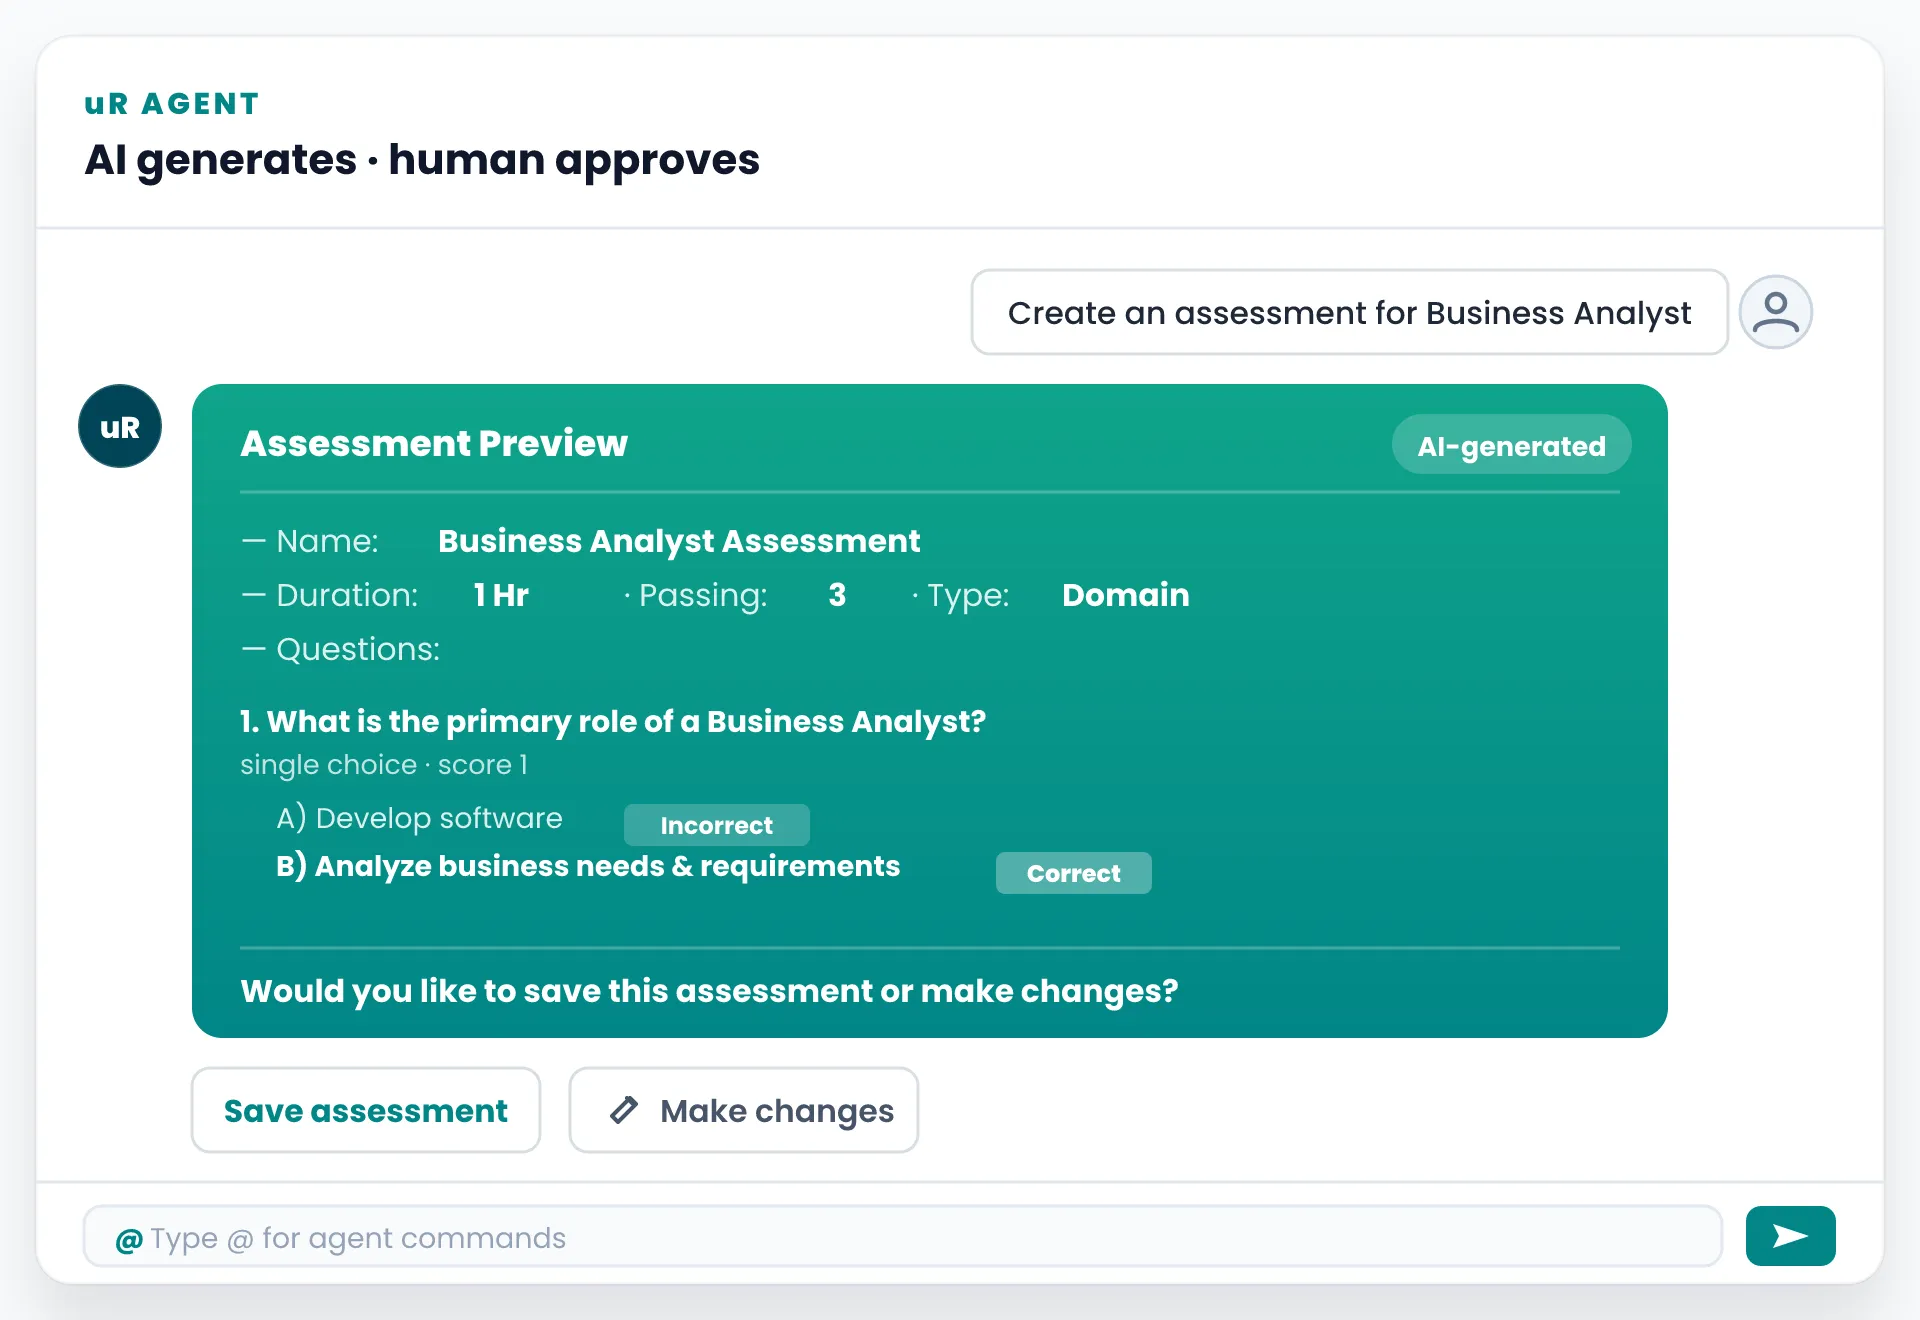Click the Correct tag on option B
This screenshot has height=1320, width=1920.
(x=1073, y=873)
